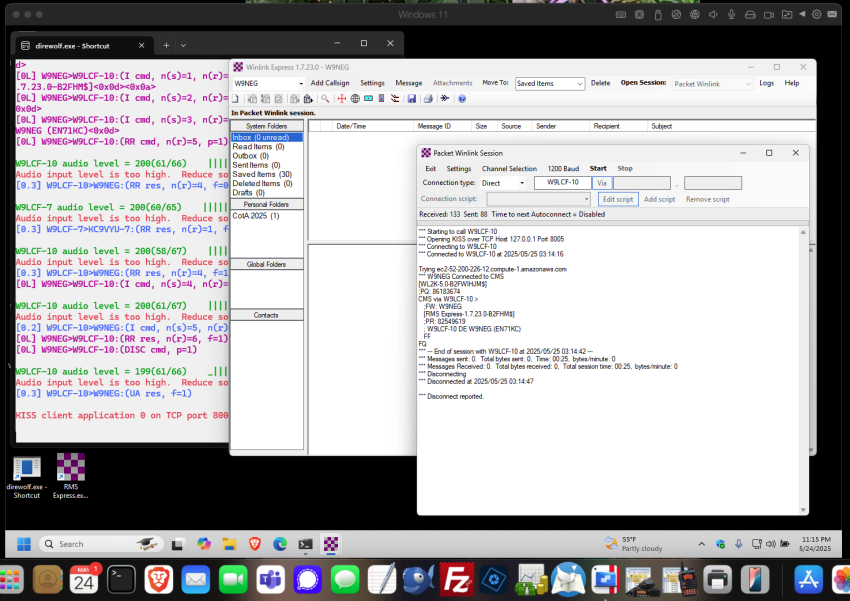Click the red door-shaped toolbar icon
This screenshot has width=850, height=601.
tap(382, 99)
